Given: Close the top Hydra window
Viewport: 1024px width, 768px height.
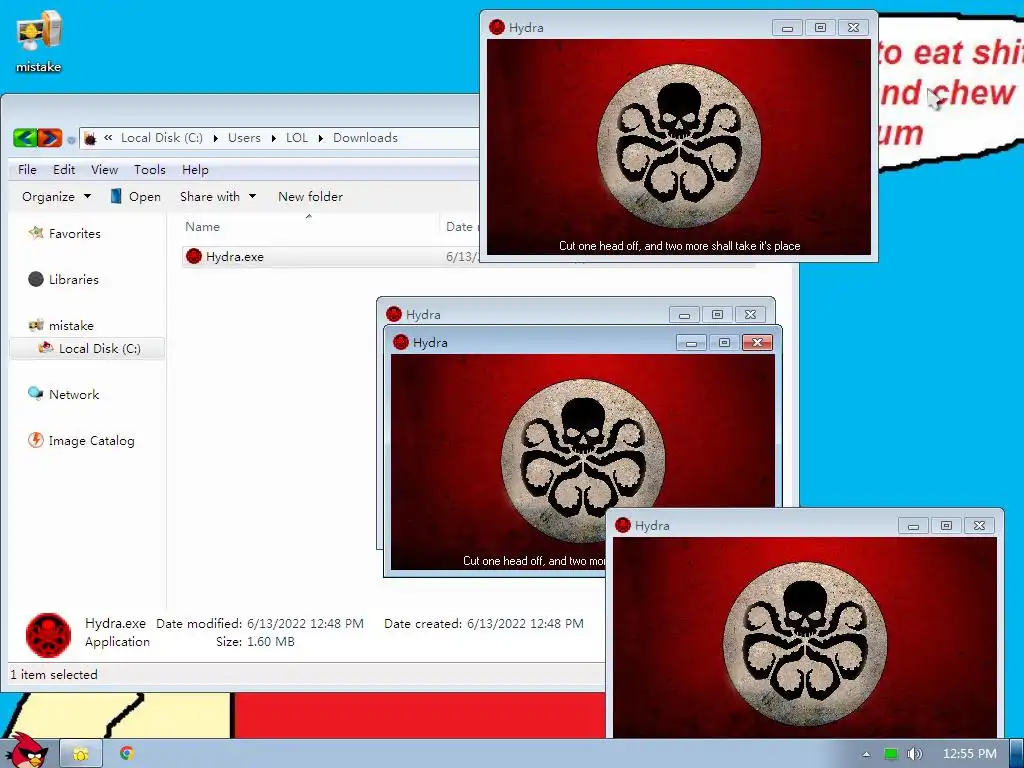Looking at the screenshot, I should pos(854,27).
